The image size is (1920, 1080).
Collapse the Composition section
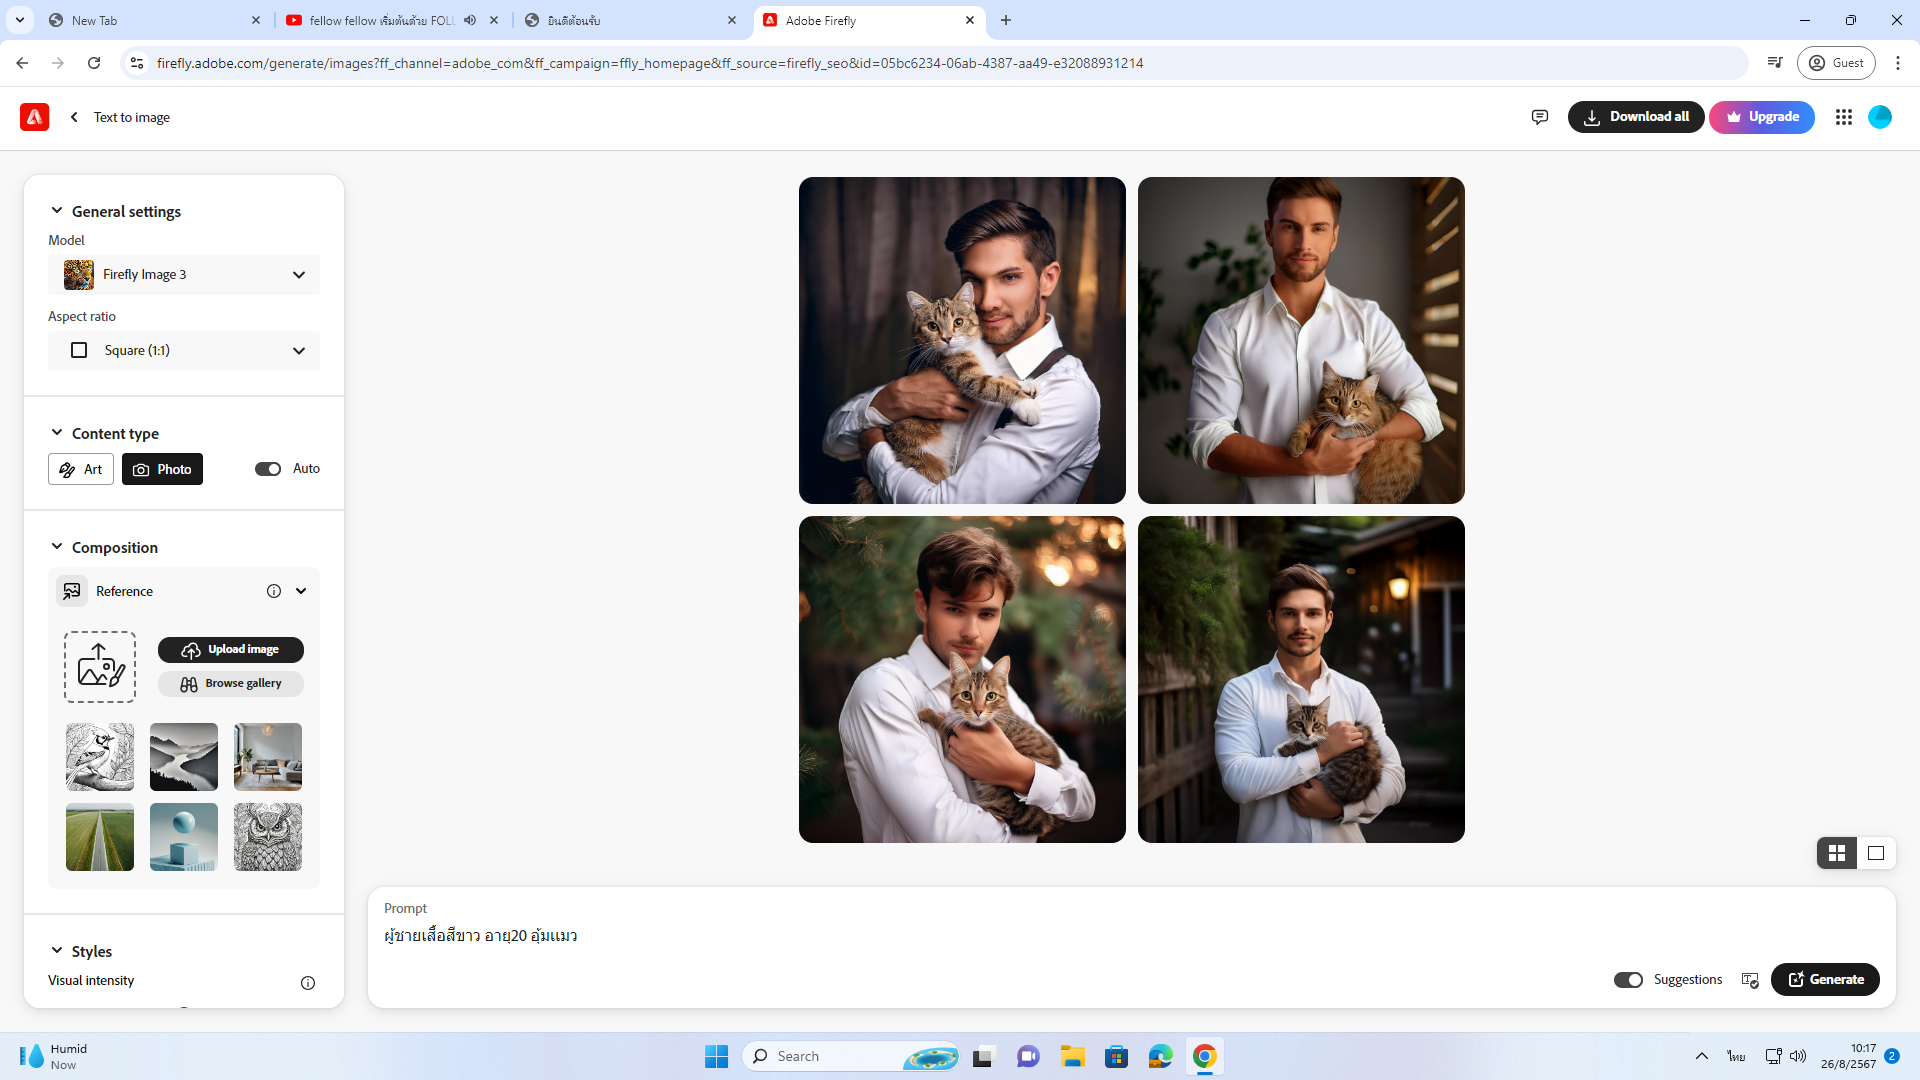point(57,547)
